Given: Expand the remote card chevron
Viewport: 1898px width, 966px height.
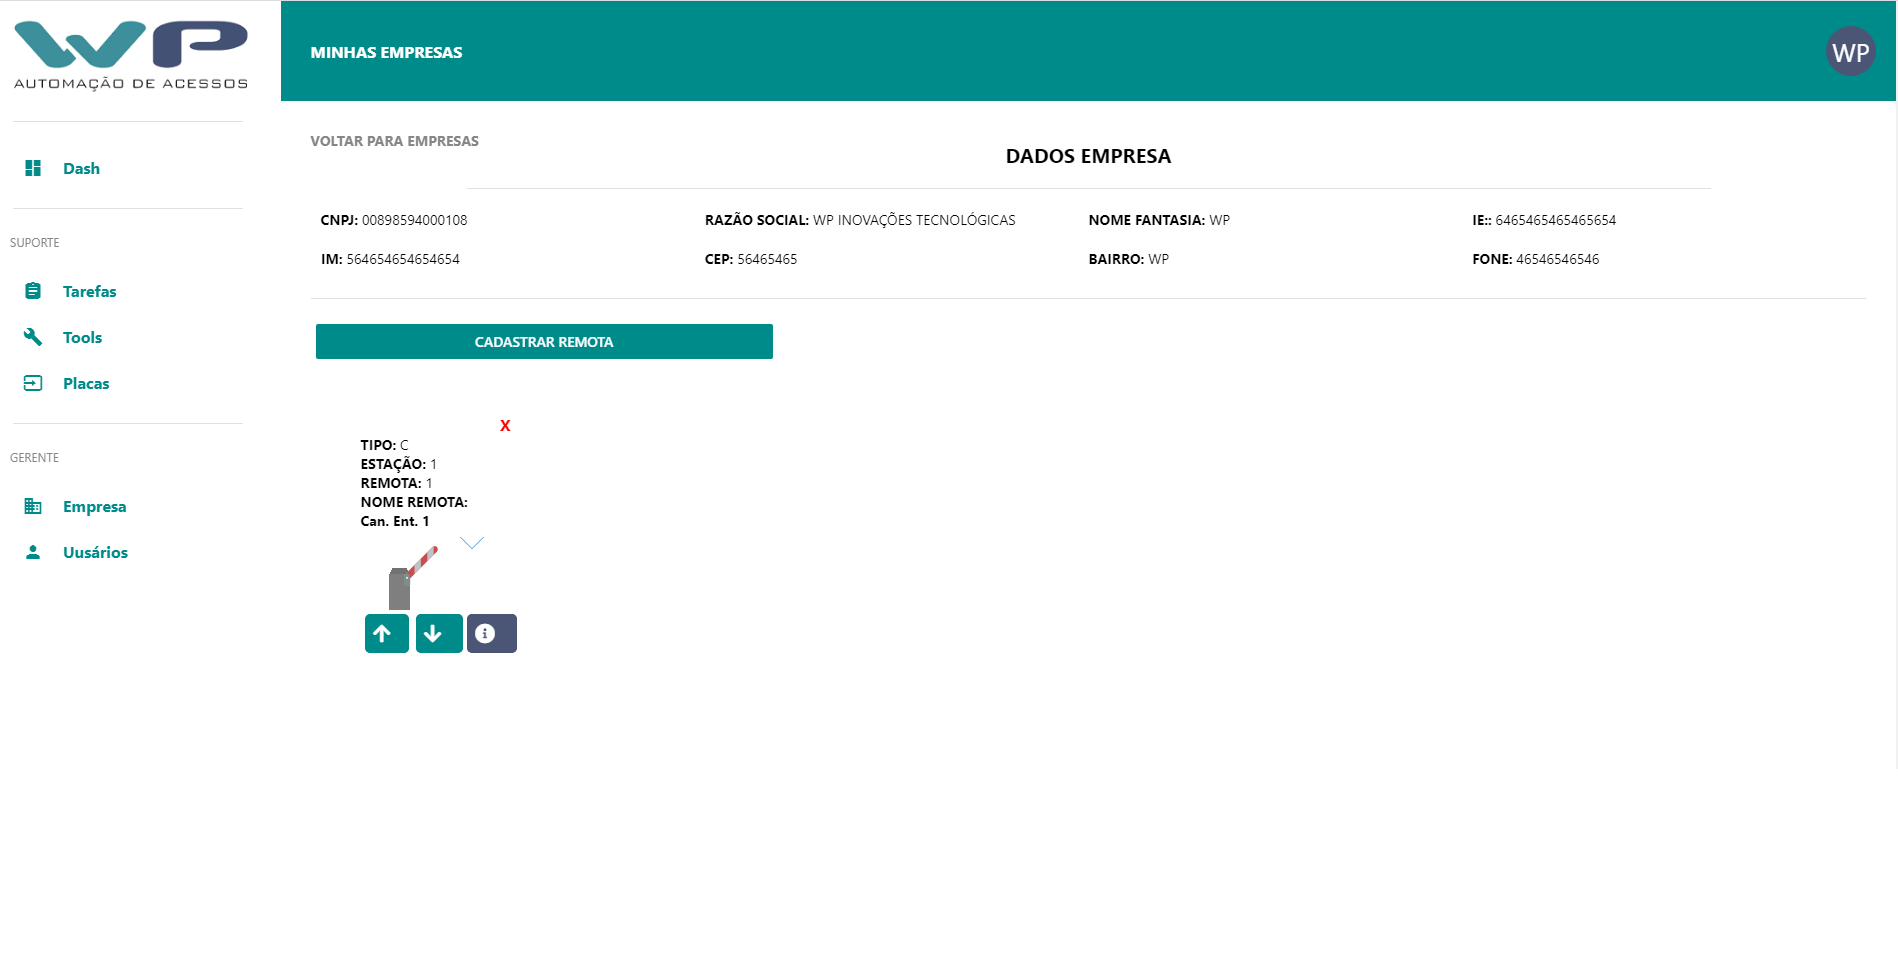Looking at the screenshot, I should click(x=472, y=543).
